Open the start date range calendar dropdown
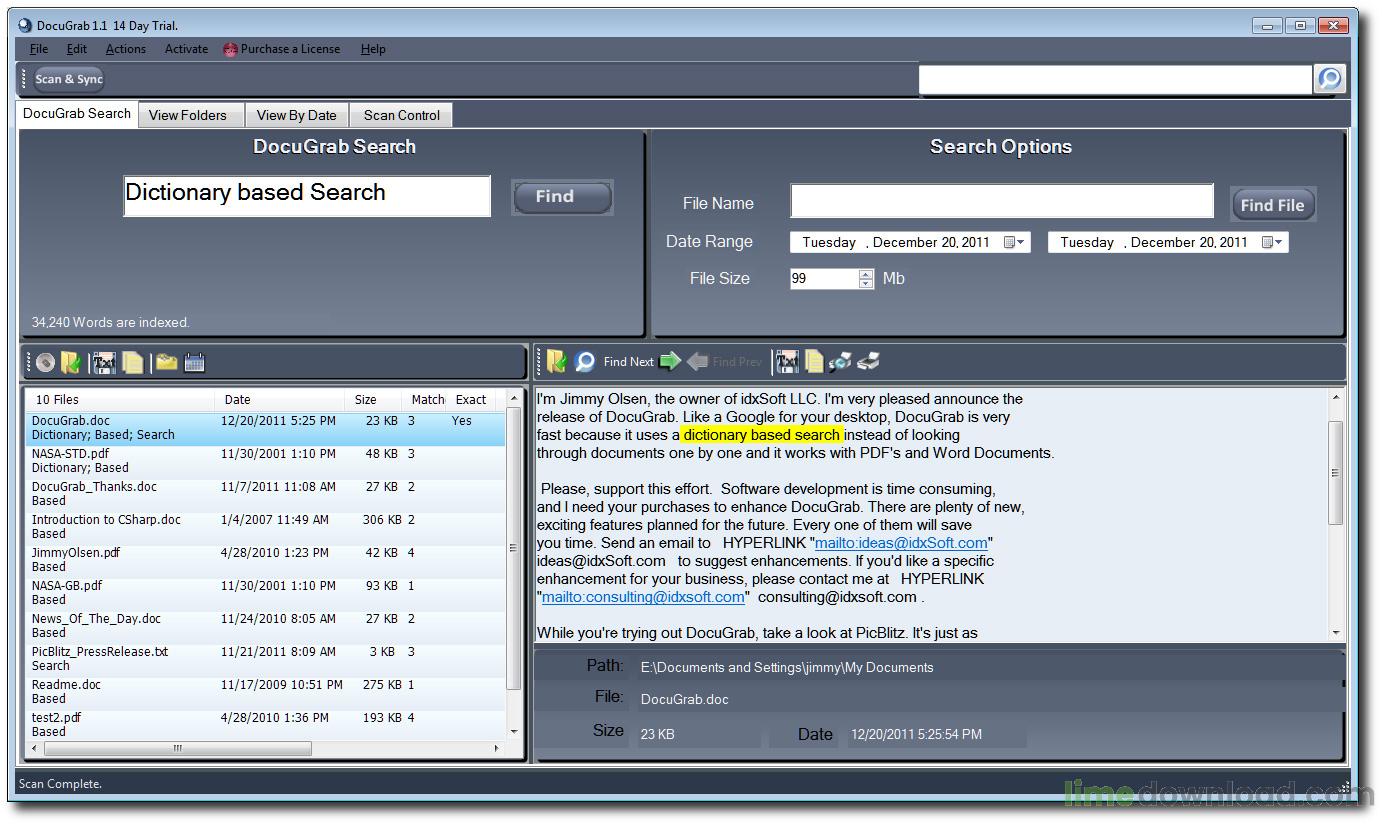The height and width of the screenshot is (825, 1382). coord(1015,242)
